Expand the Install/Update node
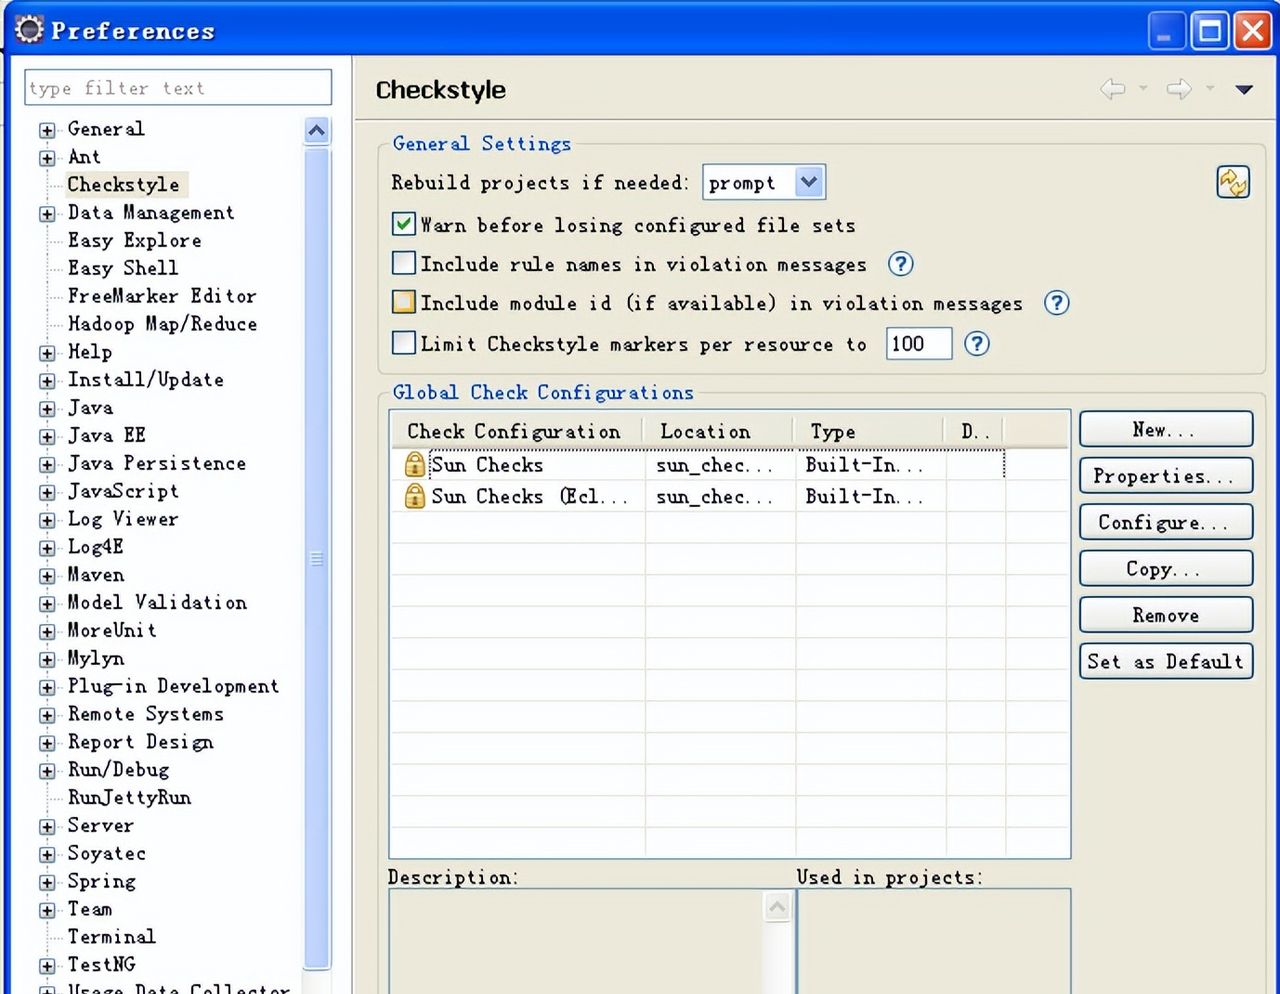 click(47, 381)
